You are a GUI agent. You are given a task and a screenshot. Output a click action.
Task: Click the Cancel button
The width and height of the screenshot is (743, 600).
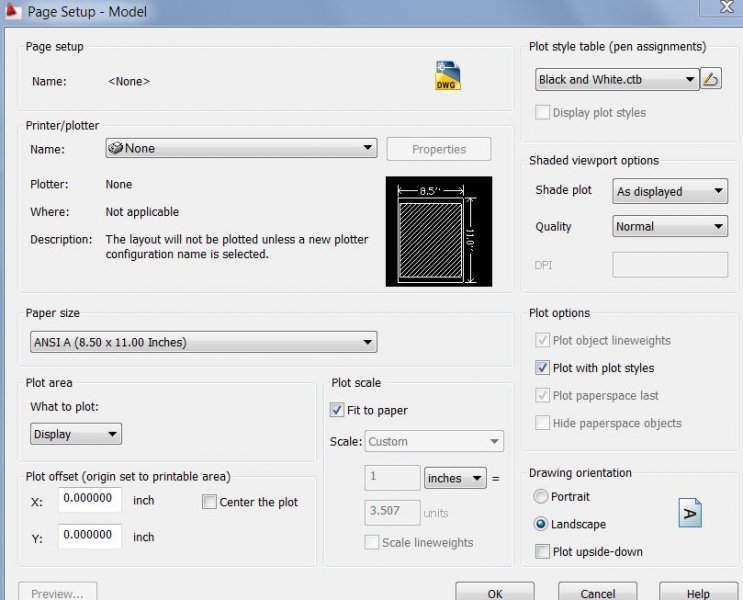[x=598, y=592]
